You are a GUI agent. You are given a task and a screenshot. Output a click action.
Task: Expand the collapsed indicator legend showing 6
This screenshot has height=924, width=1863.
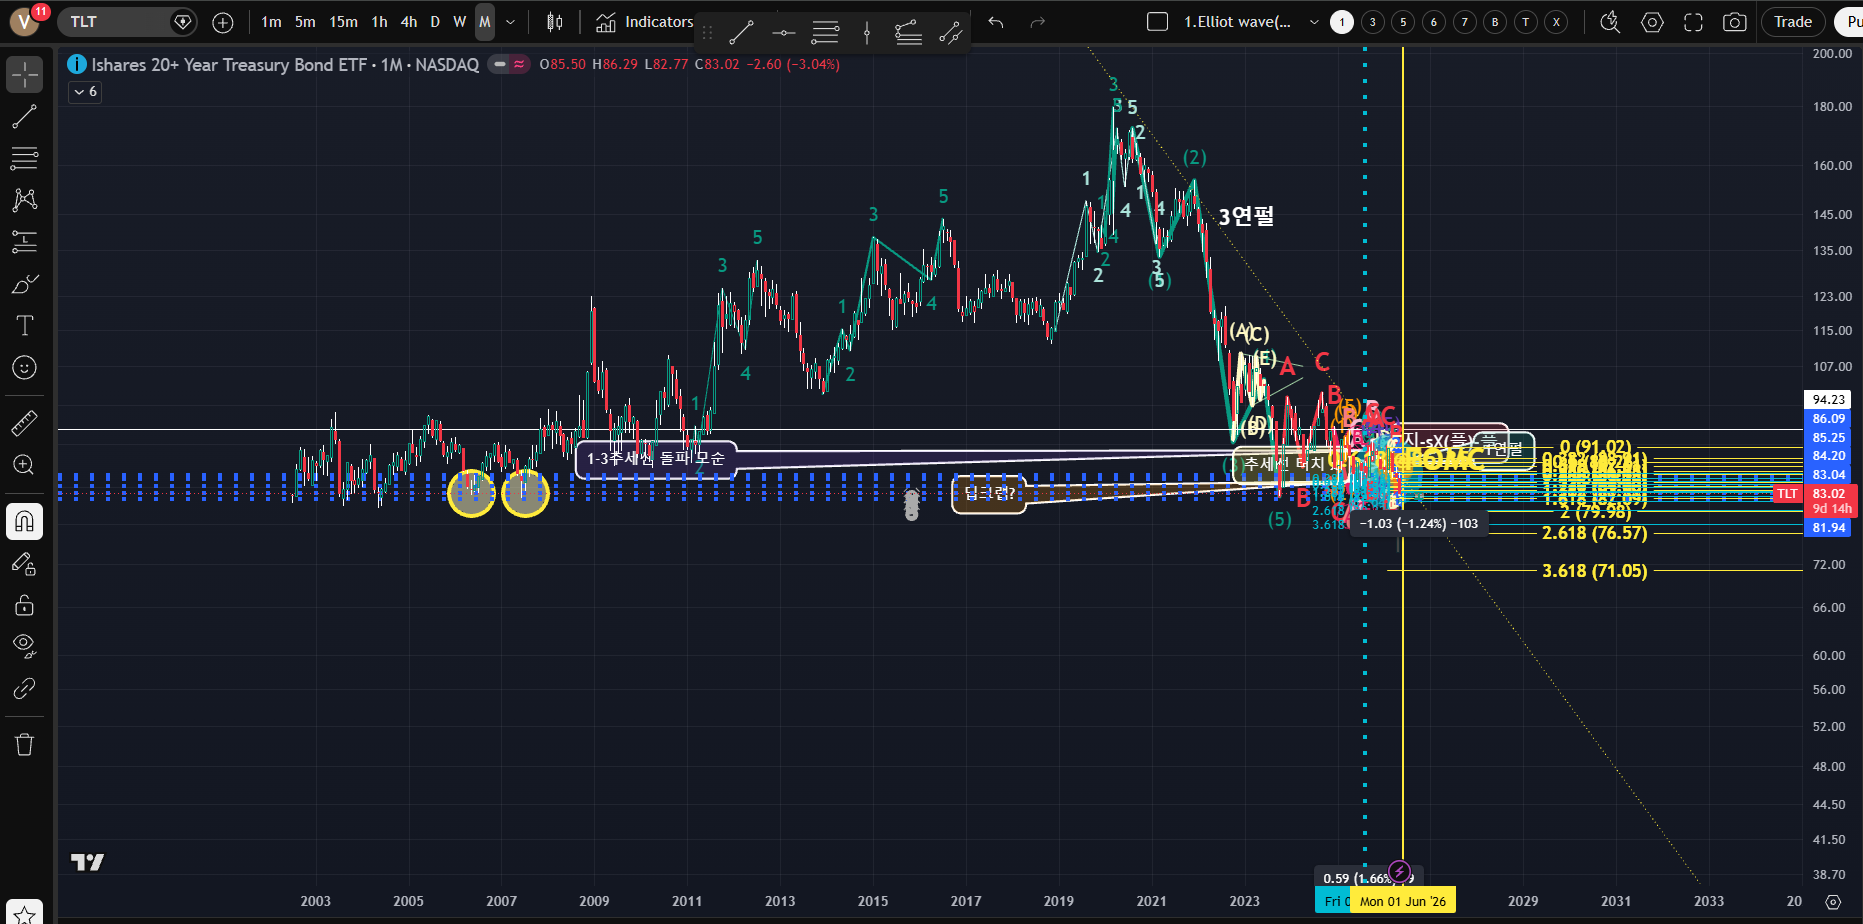click(x=85, y=92)
